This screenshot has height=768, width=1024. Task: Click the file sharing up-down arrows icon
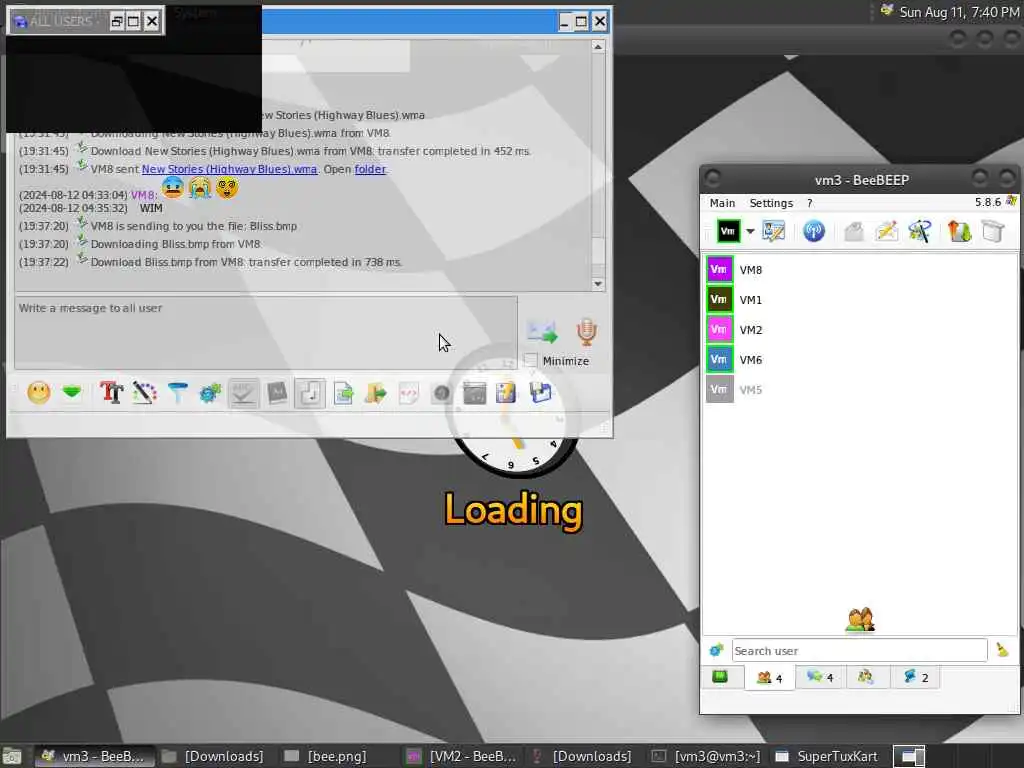point(959,231)
